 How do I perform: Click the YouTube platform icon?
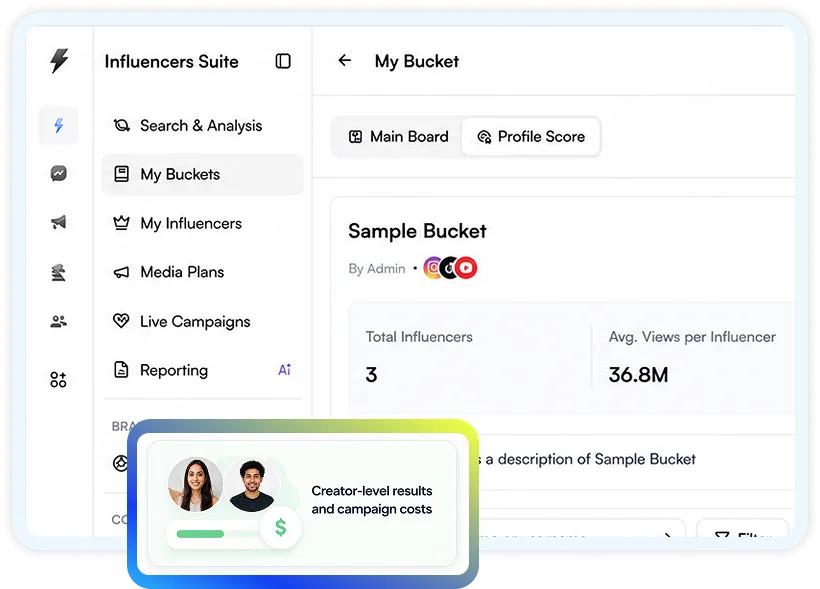click(x=466, y=268)
